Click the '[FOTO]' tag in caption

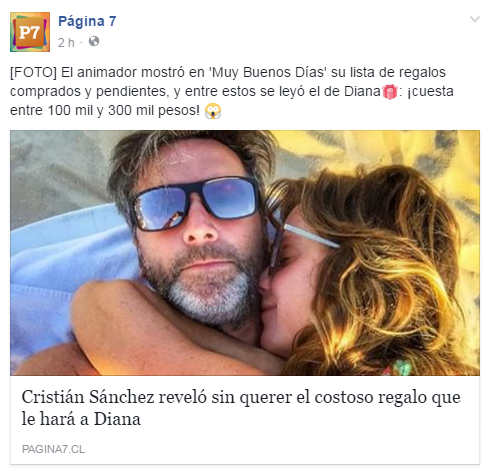(33, 72)
